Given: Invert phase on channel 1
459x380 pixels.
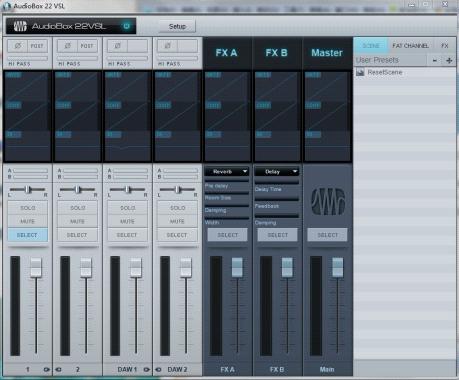Looking at the screenshot, I should click(18, 46).
